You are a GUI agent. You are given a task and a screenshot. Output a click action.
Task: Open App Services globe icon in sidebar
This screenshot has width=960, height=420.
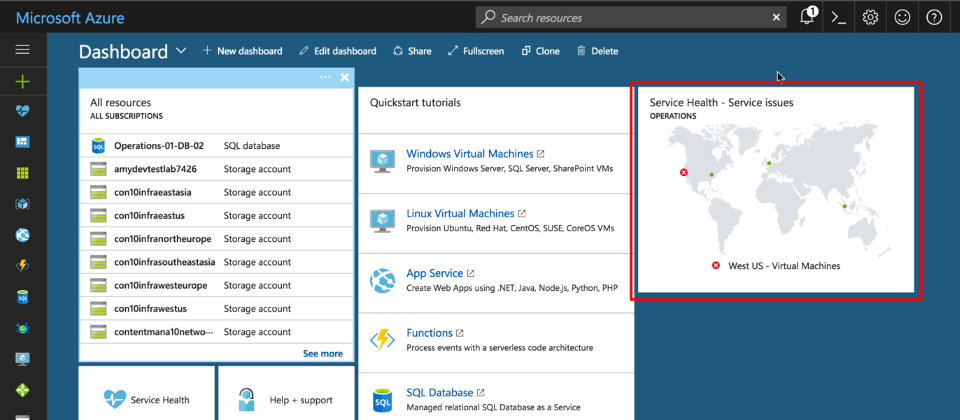point(23,234)
